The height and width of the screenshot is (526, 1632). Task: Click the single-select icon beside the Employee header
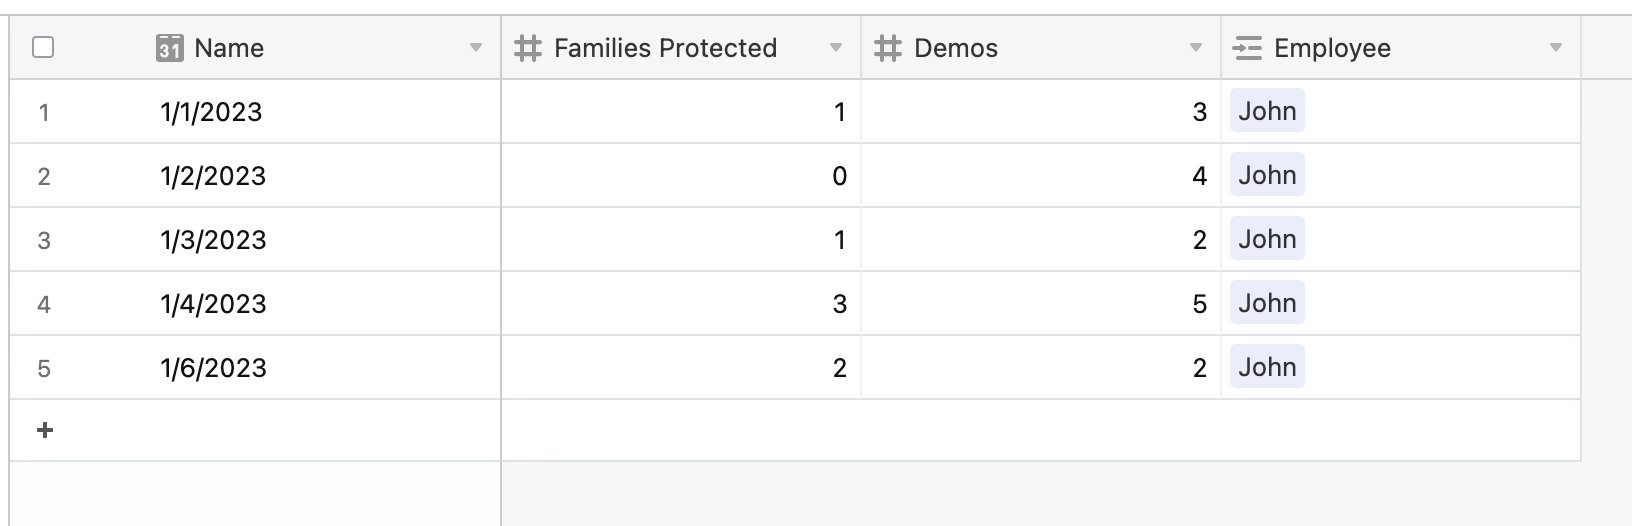(1247, 48)
